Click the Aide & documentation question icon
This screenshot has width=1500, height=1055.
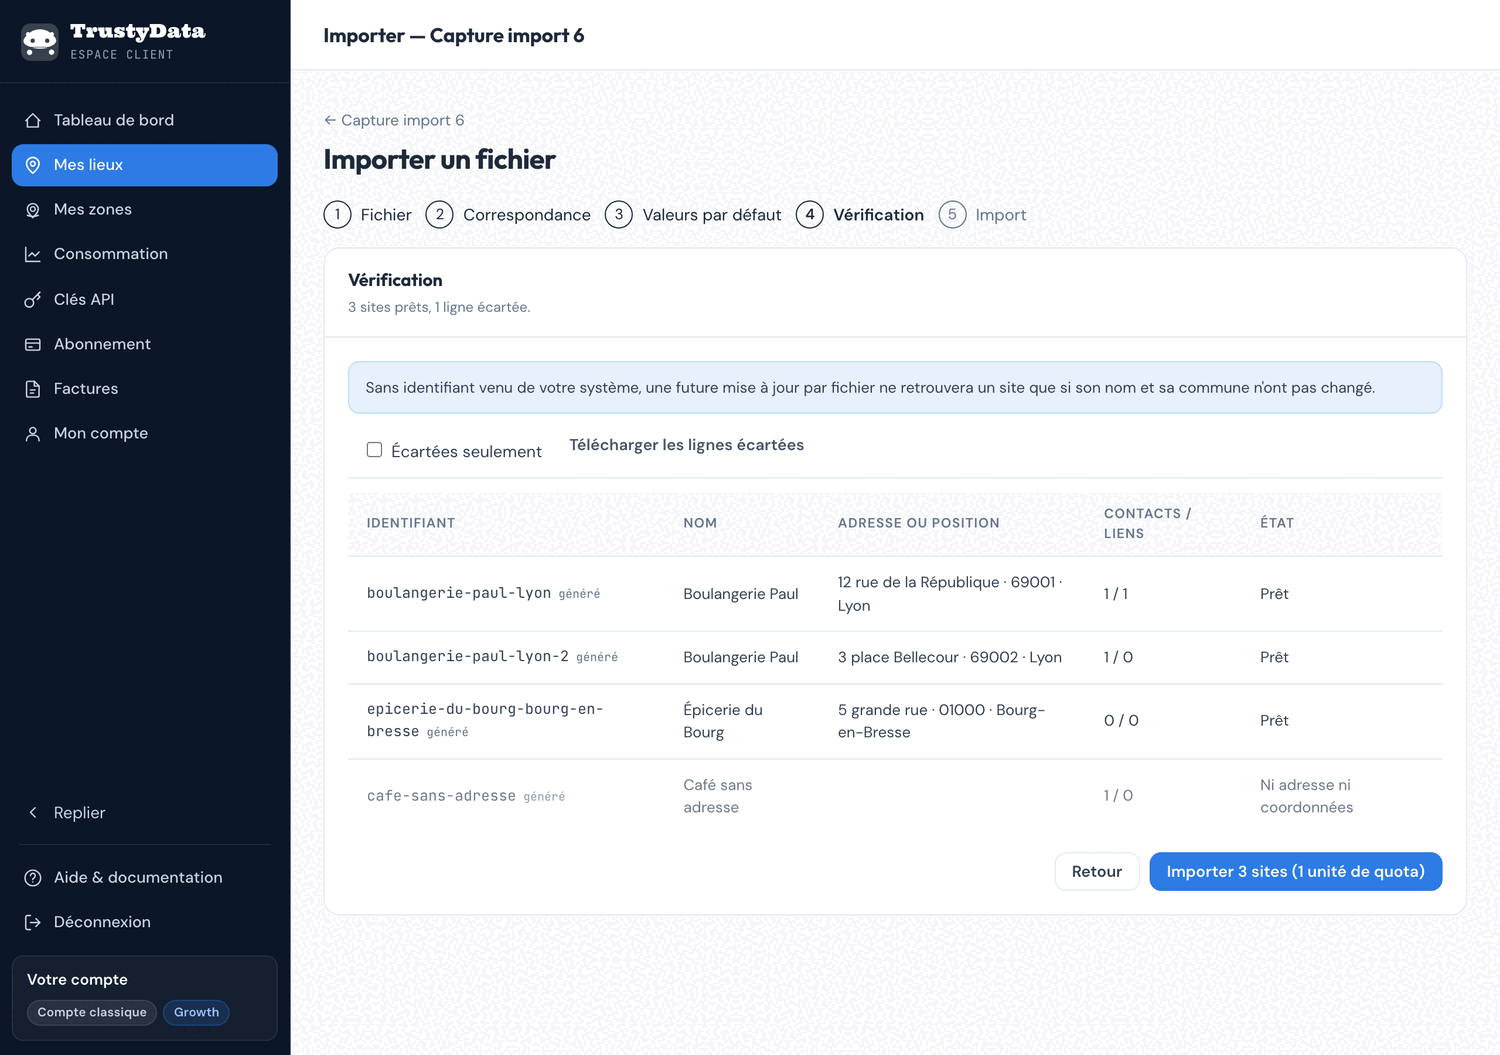33,877
